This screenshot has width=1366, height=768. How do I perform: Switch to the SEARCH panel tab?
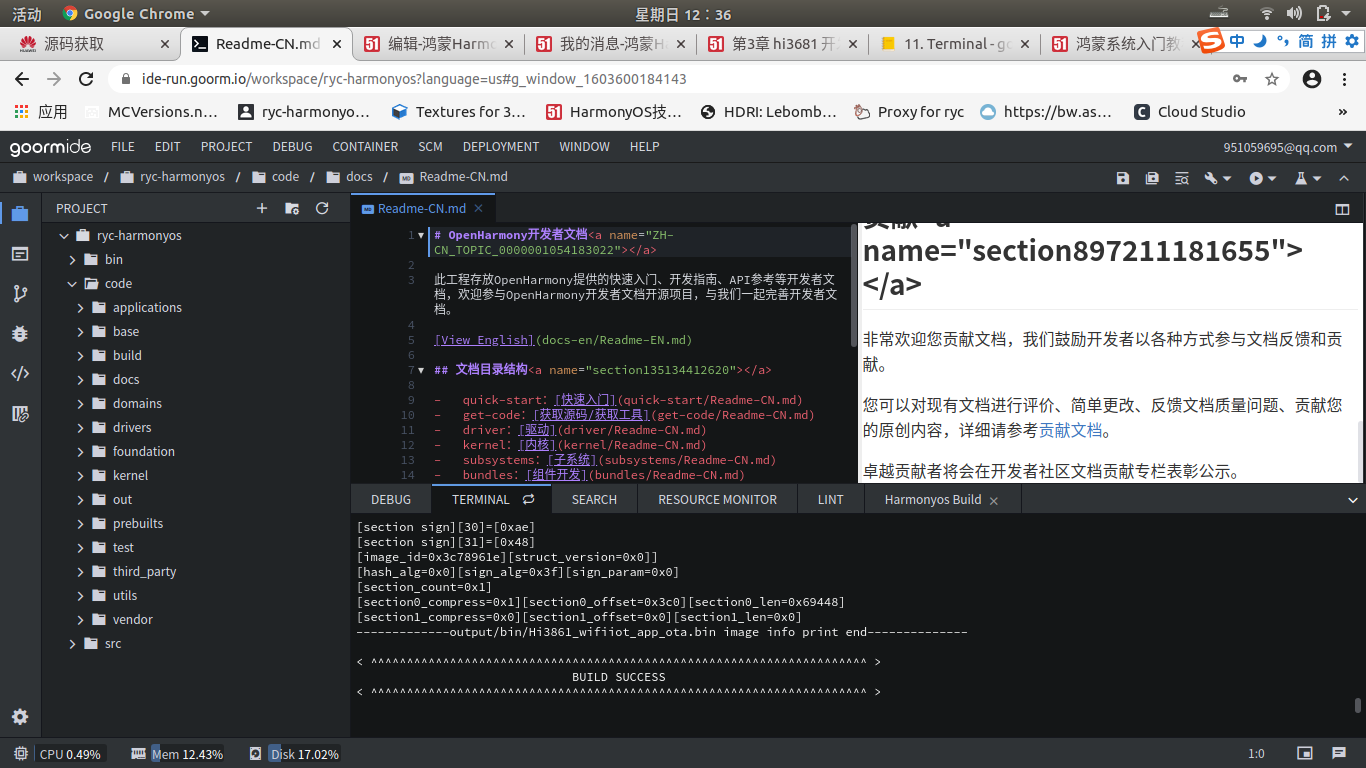coord(594,499)
